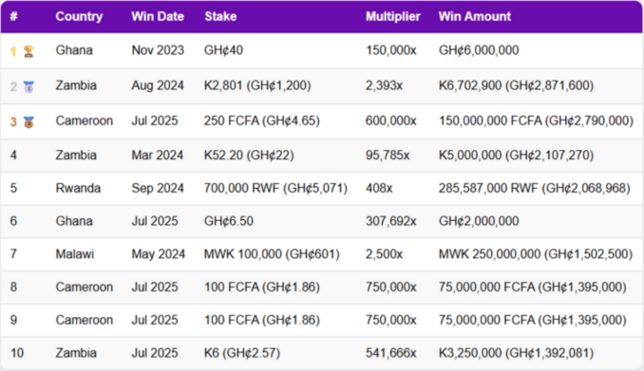Select Ghana in row 1
This screenshot has width=644, height=371.
[74, 50]
